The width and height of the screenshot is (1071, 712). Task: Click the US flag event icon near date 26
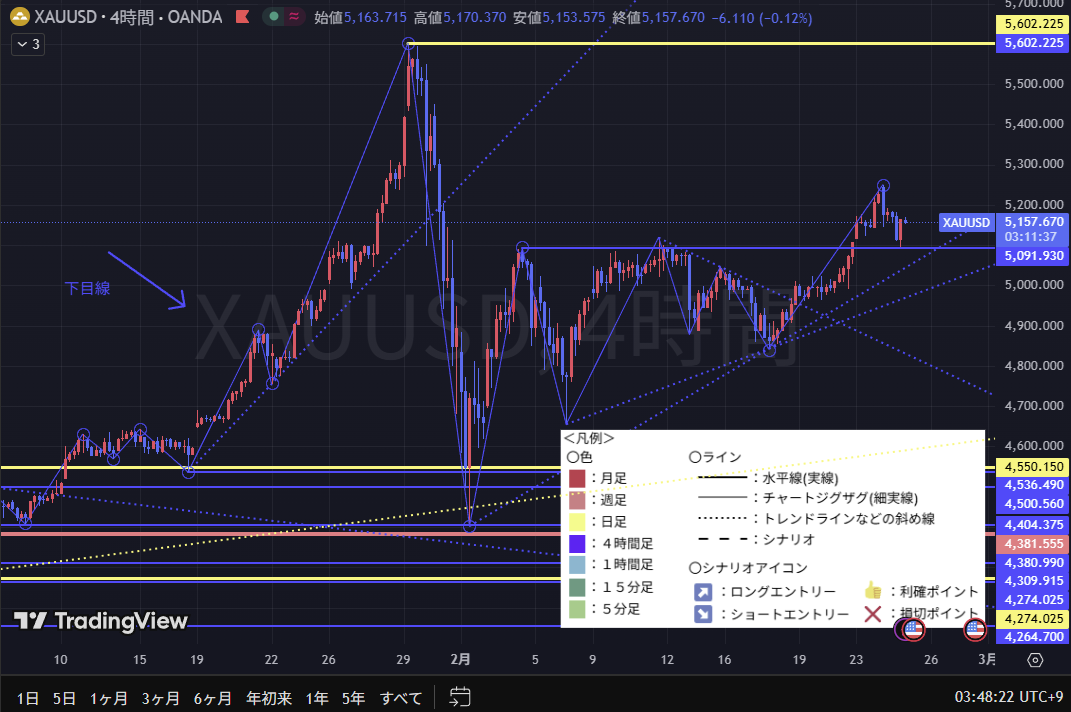[x=914, y=629]
